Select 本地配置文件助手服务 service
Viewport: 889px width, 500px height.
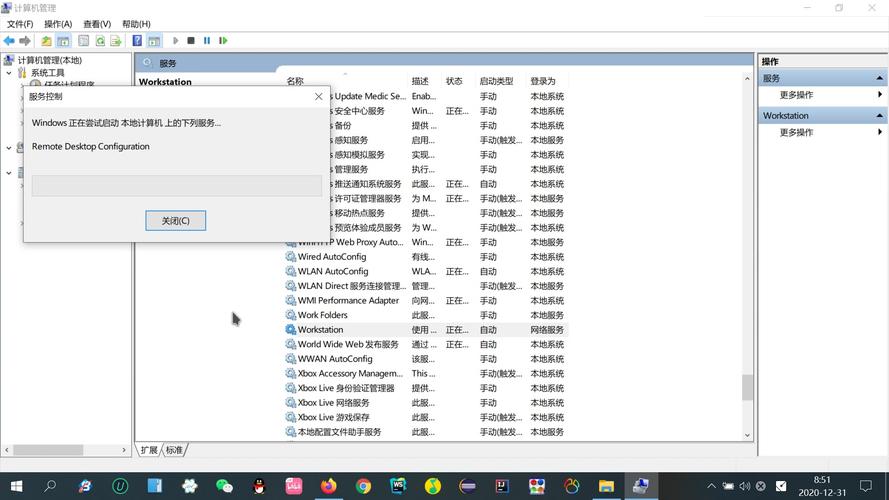coord(339,432)
